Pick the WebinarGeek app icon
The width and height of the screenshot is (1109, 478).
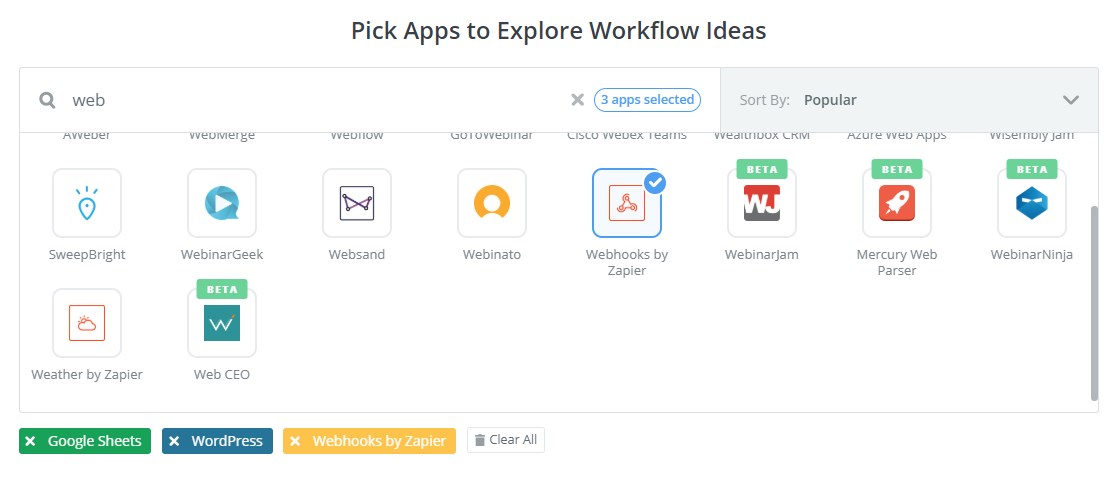point(222,203)
